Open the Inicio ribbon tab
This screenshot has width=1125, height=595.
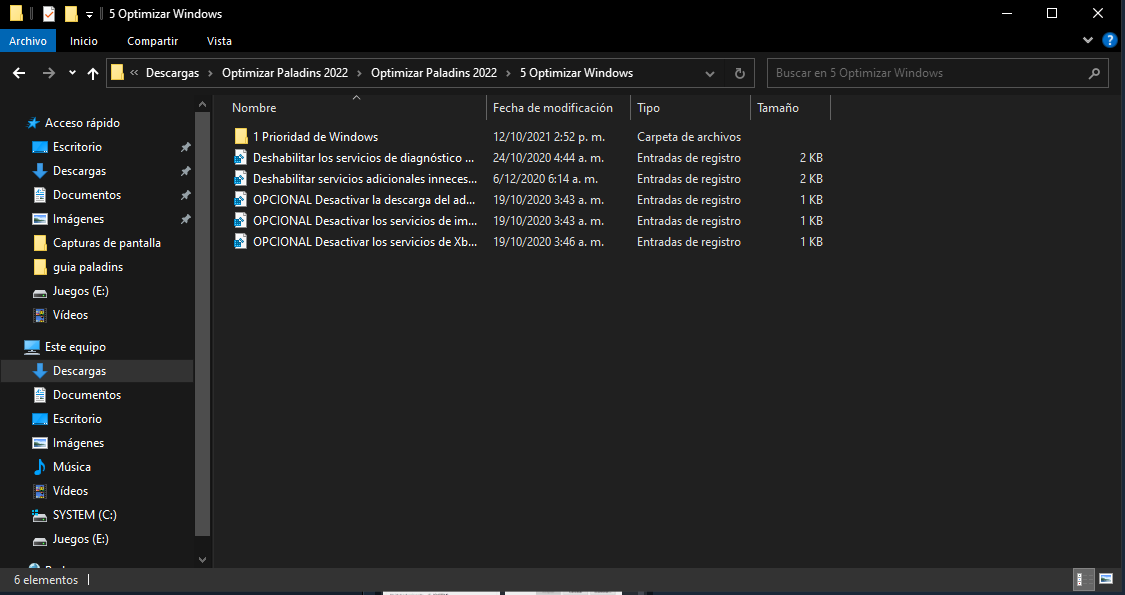(84, 41)
